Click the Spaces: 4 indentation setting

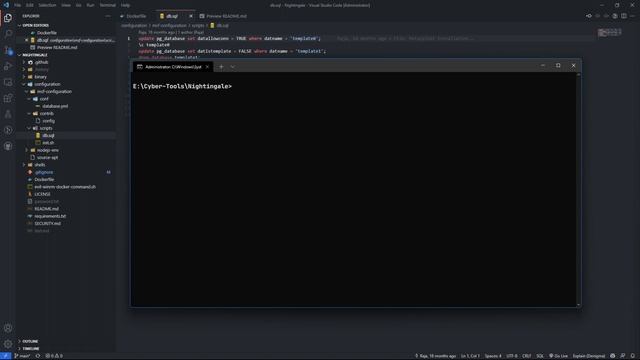point(493,356)
